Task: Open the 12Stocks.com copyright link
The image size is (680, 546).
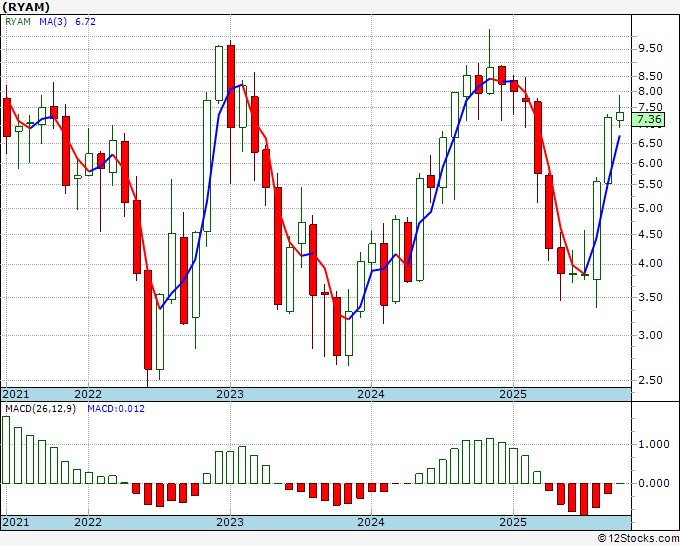Action: (638, 539)
